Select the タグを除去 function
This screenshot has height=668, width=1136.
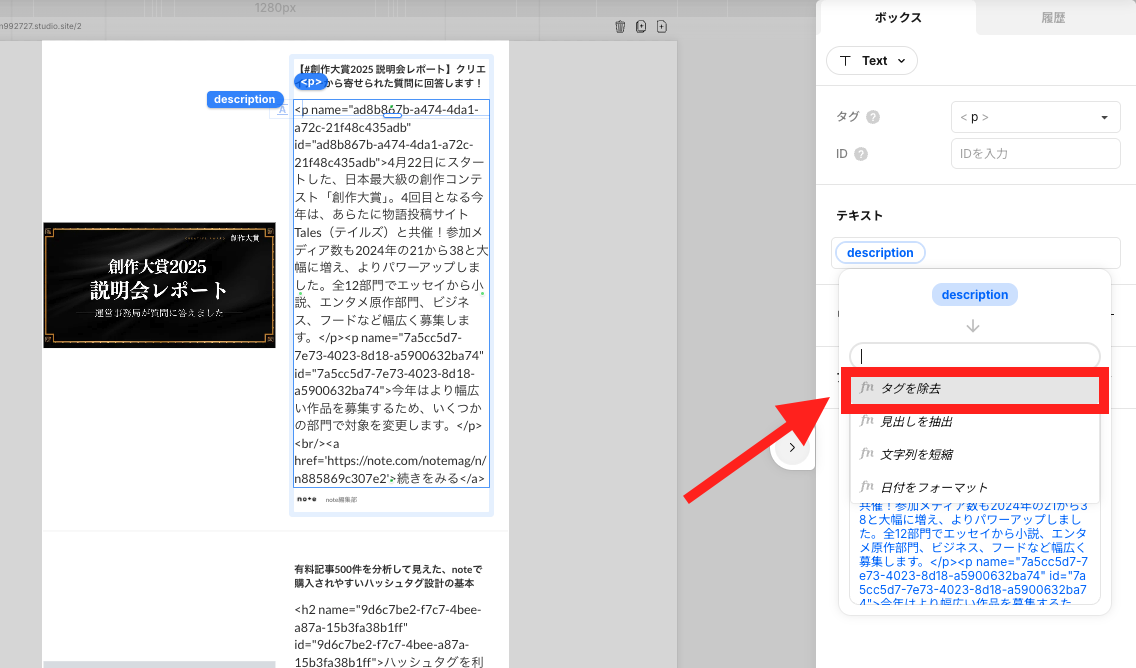pyautogui.click(x=974, y=388)
